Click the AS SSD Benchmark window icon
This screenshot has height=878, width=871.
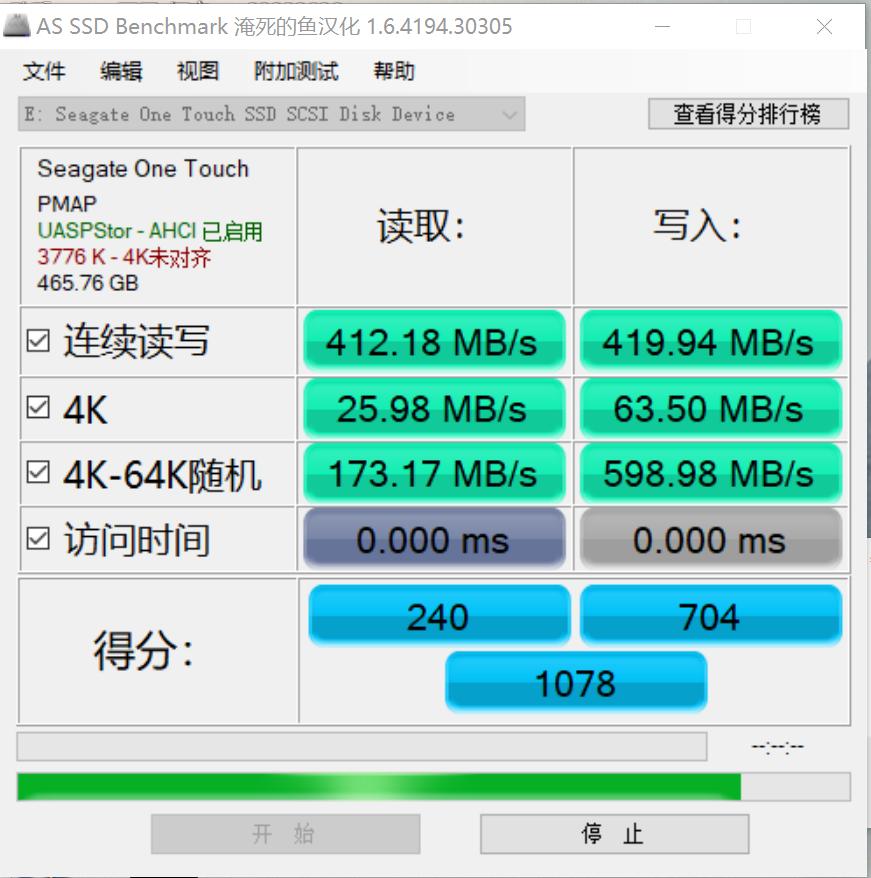coord(15,25)
